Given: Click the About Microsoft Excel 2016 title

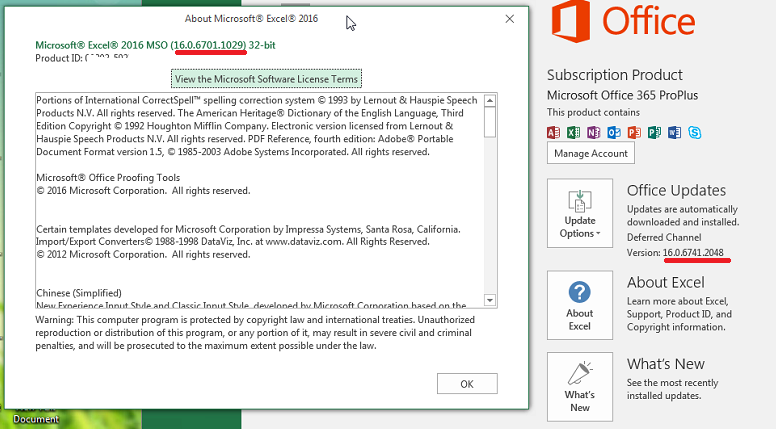Looking at the screenshot, I should [x=251, y=19].
